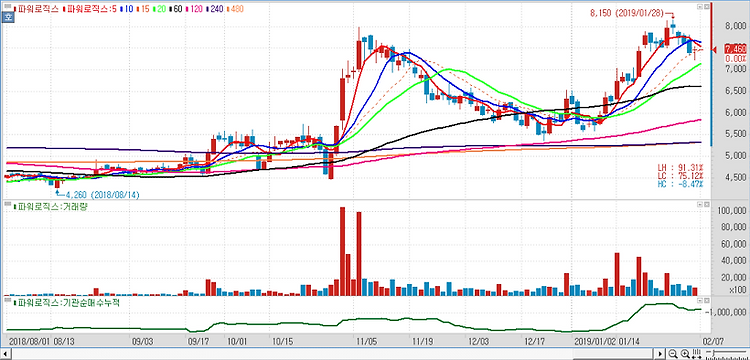Viewport: 750px width, 360px height.
Task: Click the 10/01 date label
Action: (x=237, y=341)
